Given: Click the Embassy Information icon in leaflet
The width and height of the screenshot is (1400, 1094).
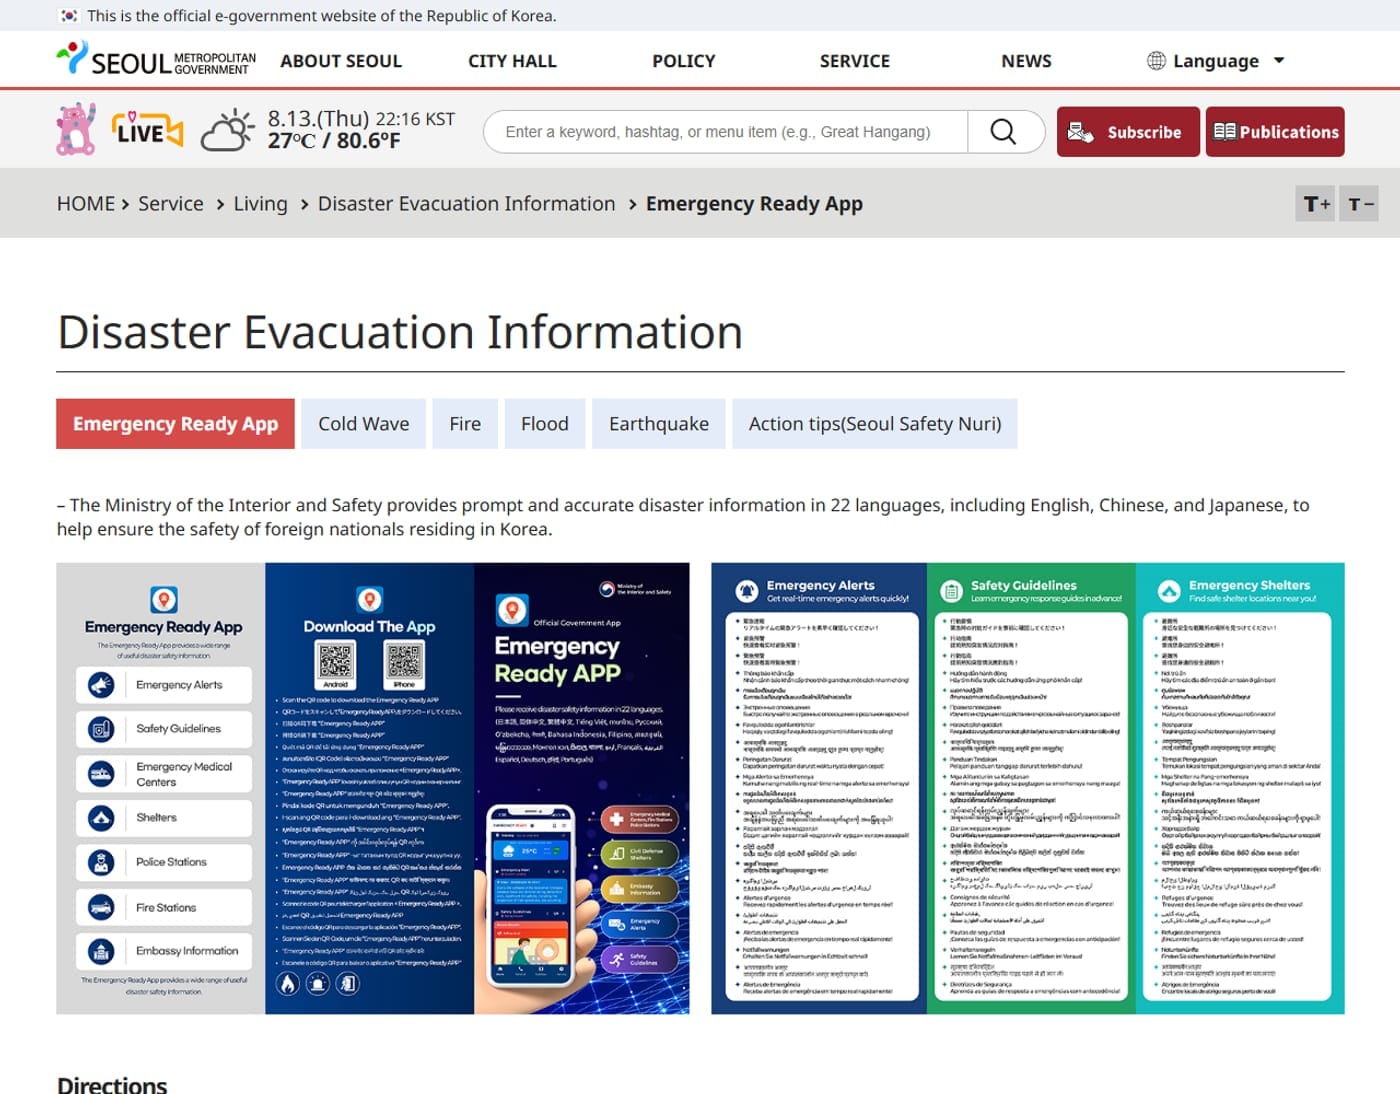Looking at the screenshot, I should 101,951.
